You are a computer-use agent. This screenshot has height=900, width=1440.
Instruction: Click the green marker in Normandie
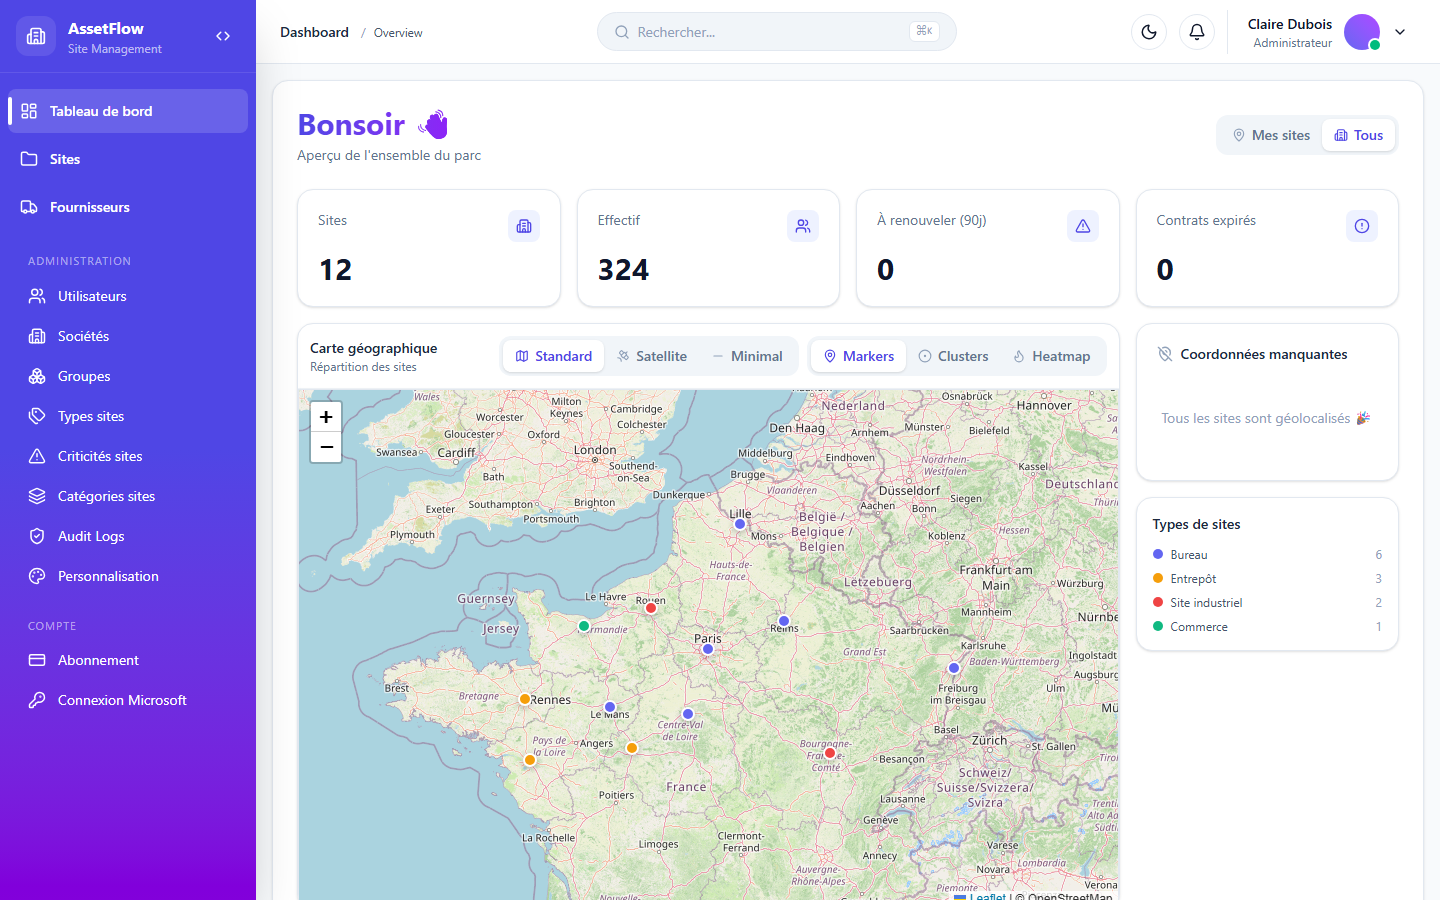coord(584,626)
